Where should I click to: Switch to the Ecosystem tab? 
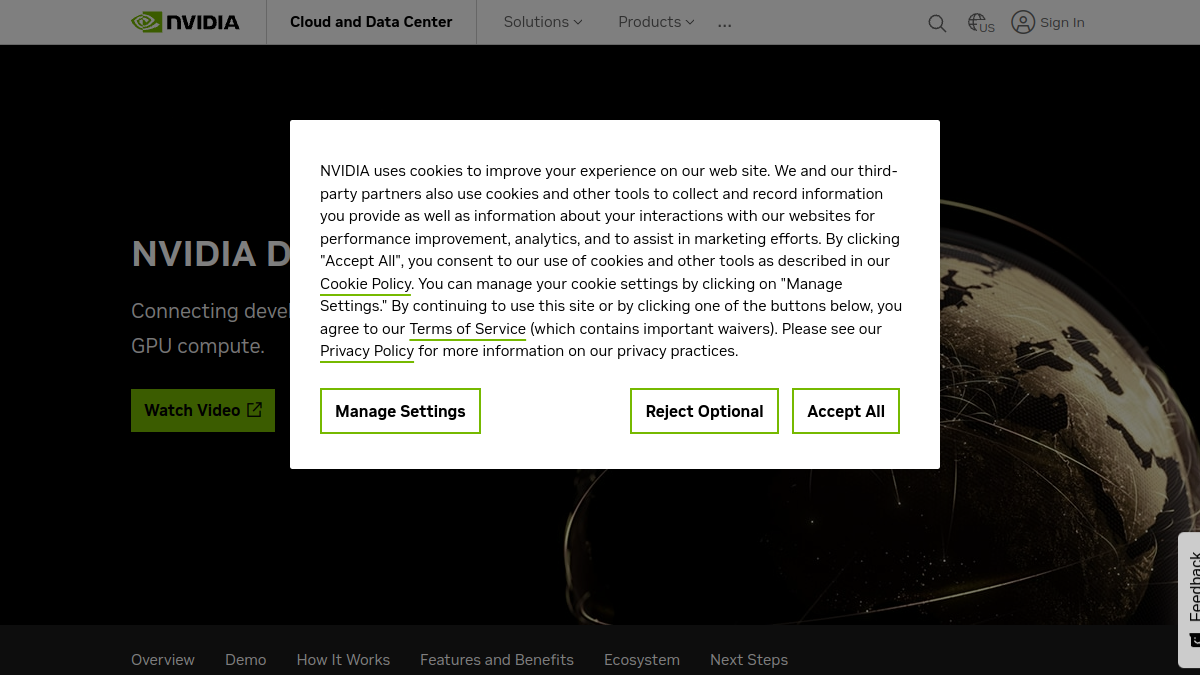(x=642, y=660)
